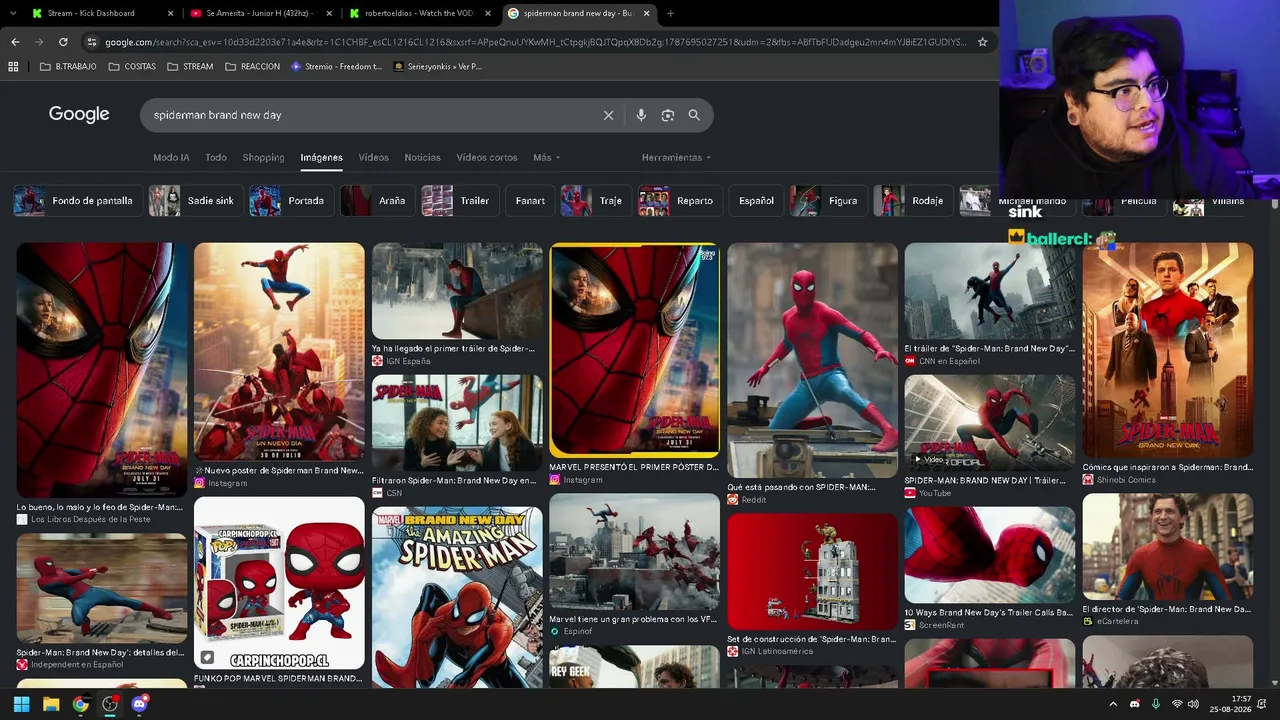Click the Chrome address bar URL
1280x720 pixels.
click(x=536, y=42)
